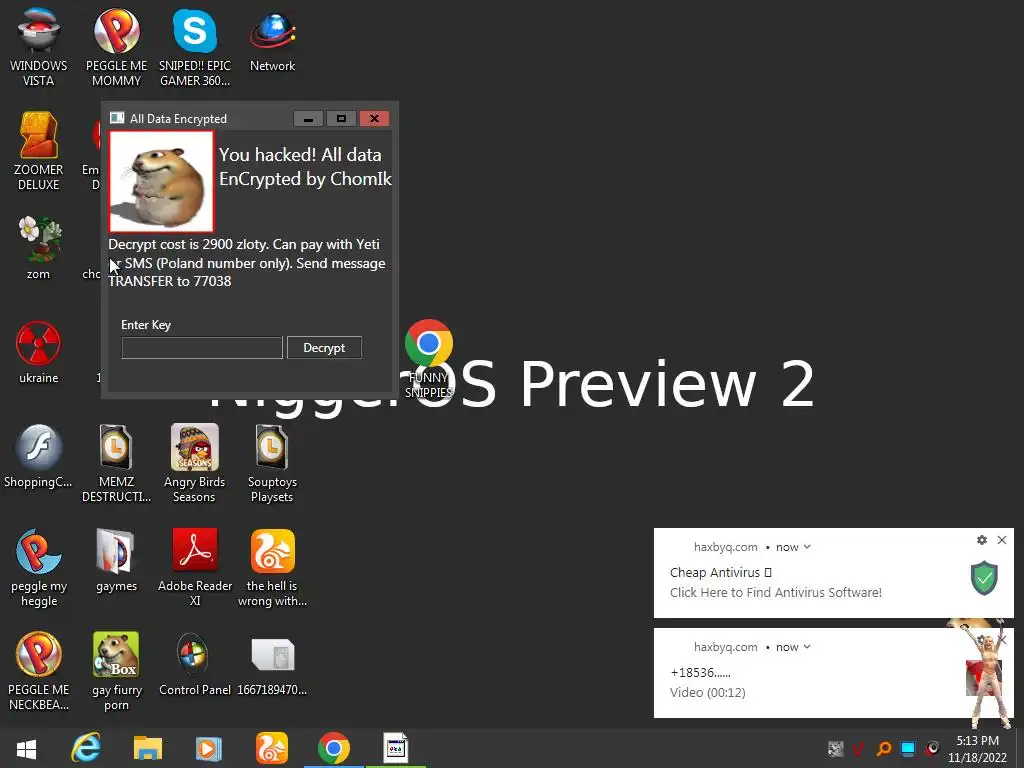
Task: Dismiss the Cheap Antivirus notification
Action: [x=1002, y=540]
